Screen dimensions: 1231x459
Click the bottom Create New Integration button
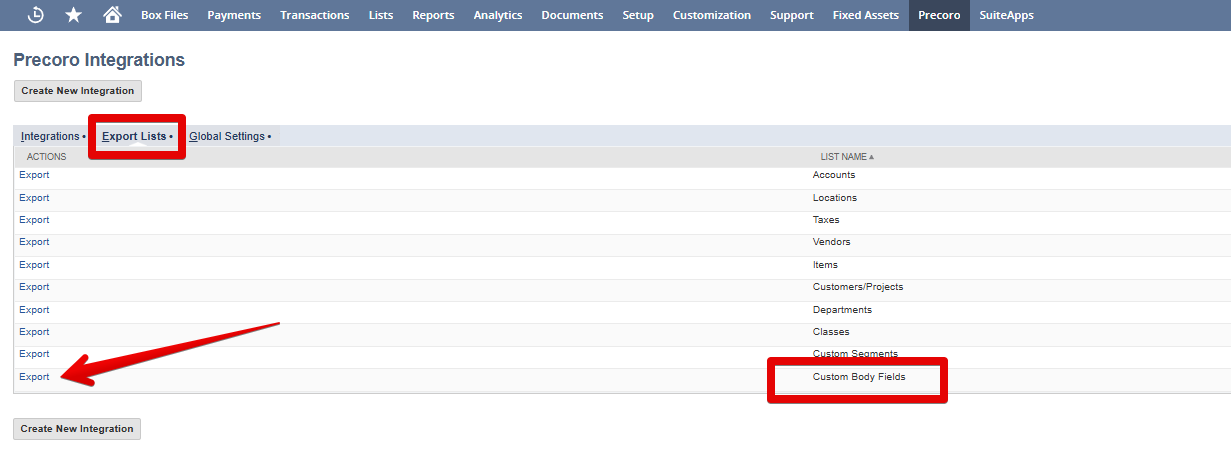pos(77,429)
